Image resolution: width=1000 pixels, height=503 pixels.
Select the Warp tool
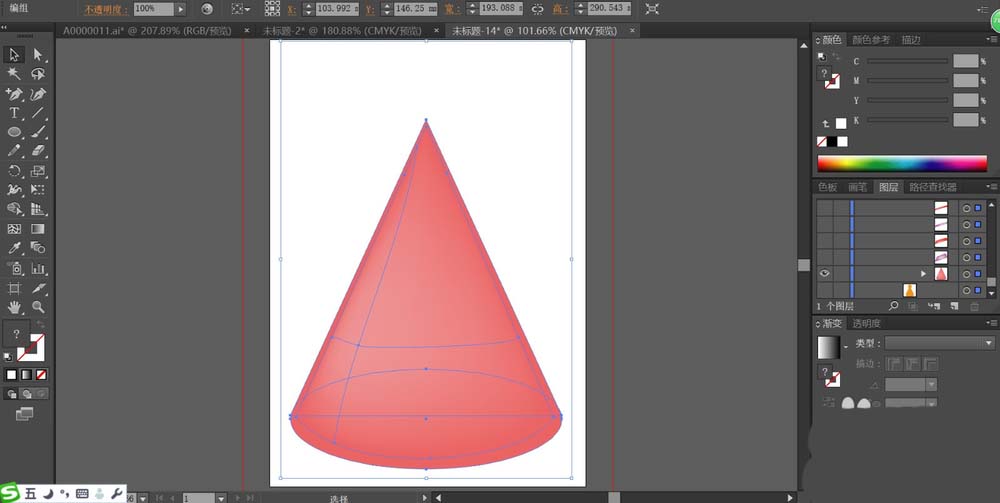tap(14, 190)
